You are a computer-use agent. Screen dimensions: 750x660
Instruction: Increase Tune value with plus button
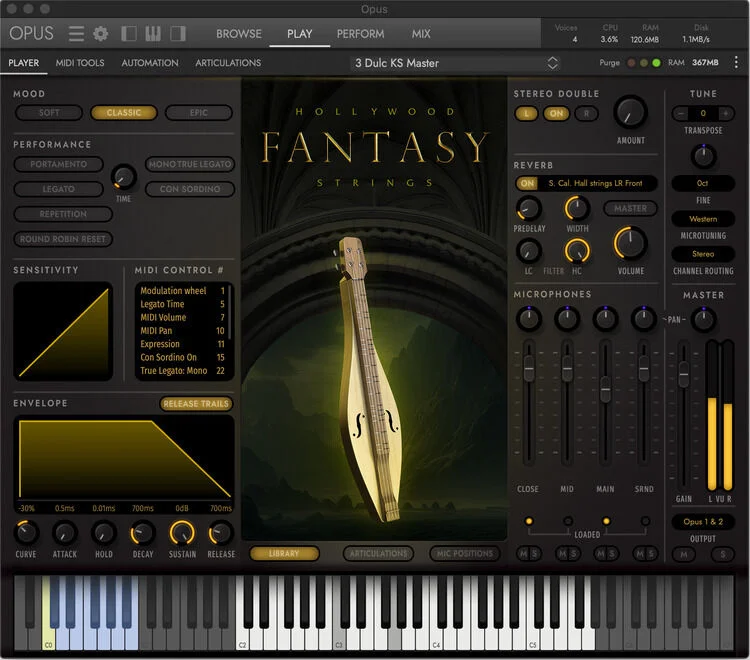point(725,113)
